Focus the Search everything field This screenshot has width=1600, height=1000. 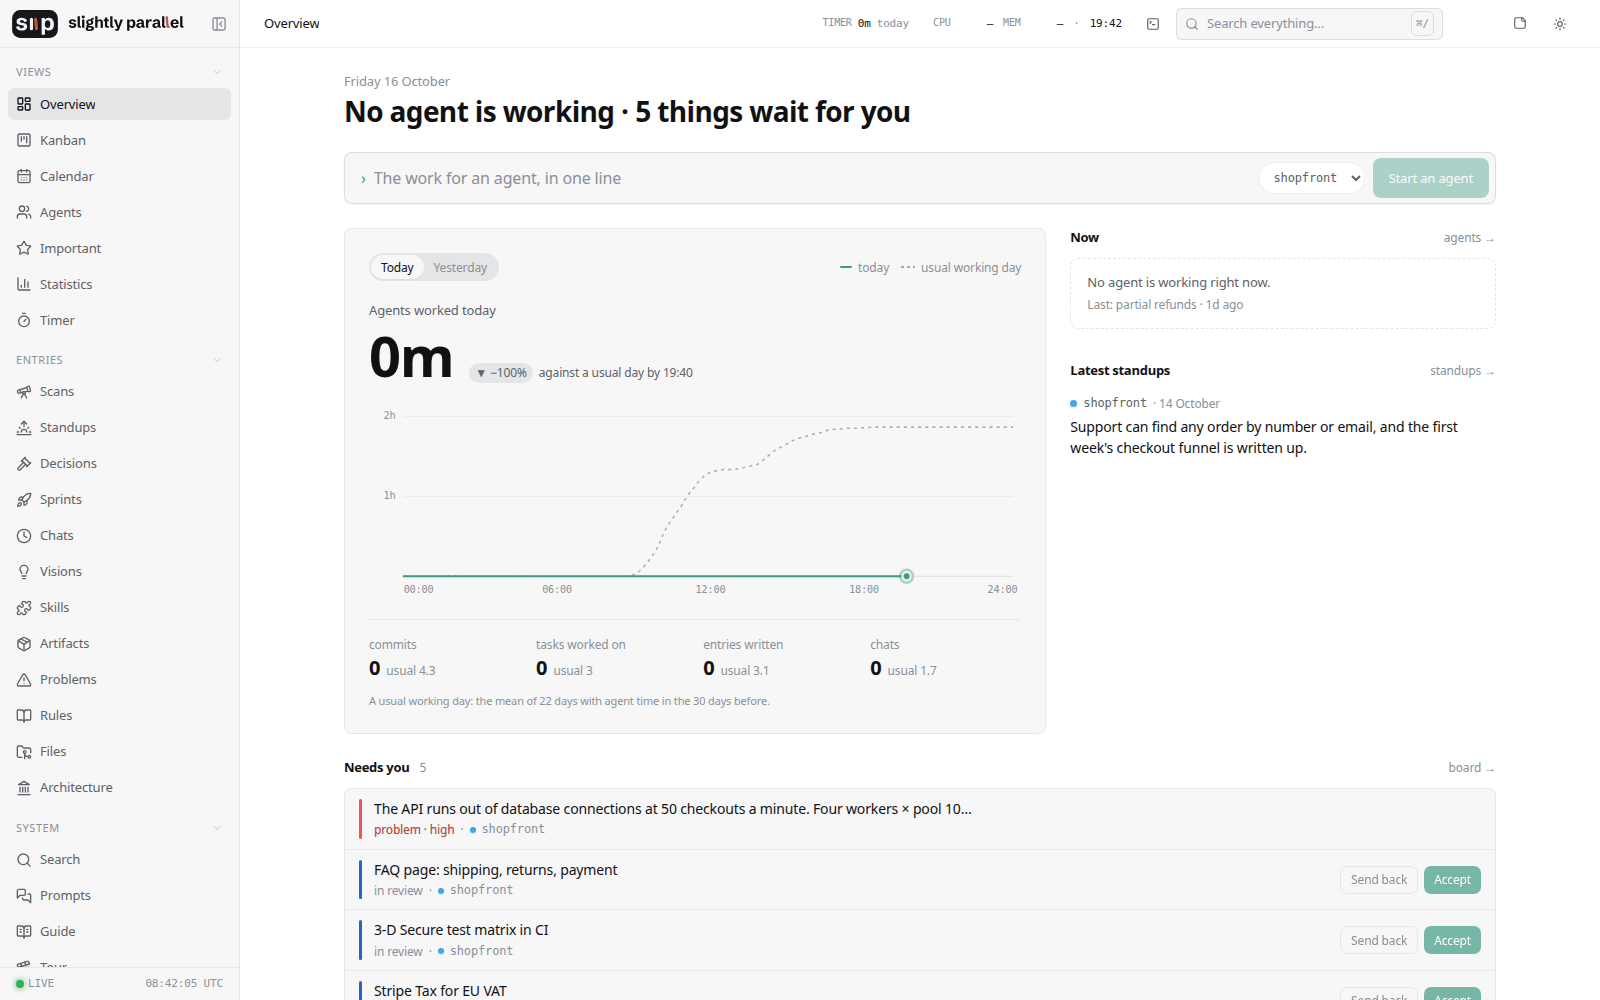pyautogui.click(x=1309, y=24)
